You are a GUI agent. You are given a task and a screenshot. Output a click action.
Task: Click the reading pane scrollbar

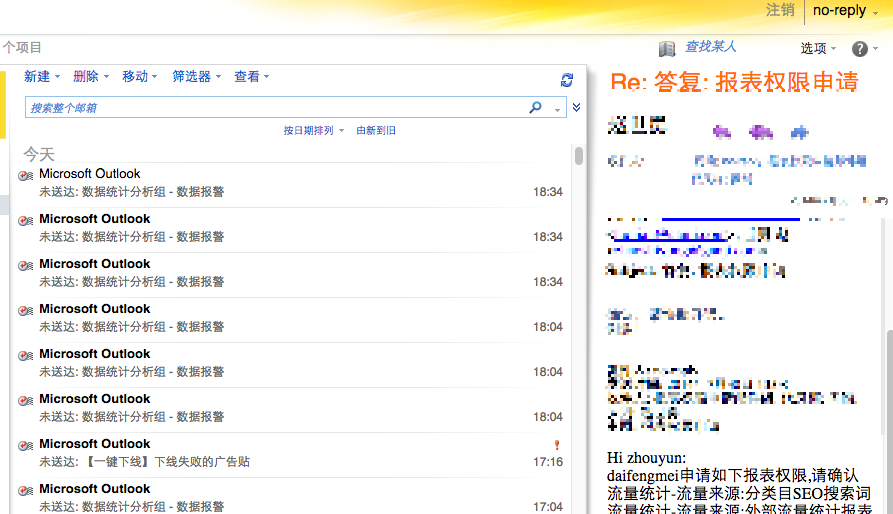889,421
